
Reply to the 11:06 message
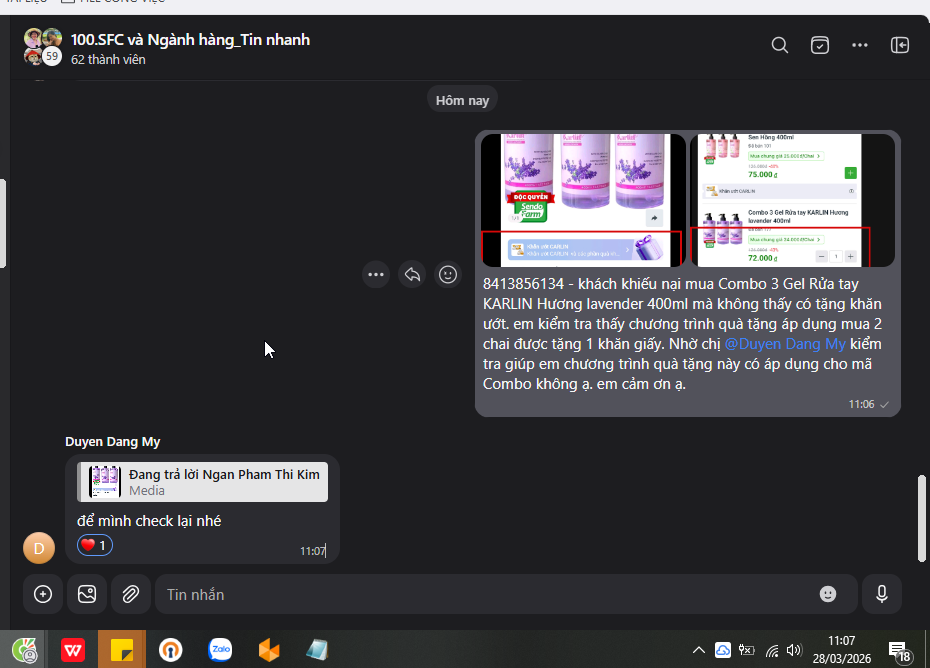click(x=412, y=275)
